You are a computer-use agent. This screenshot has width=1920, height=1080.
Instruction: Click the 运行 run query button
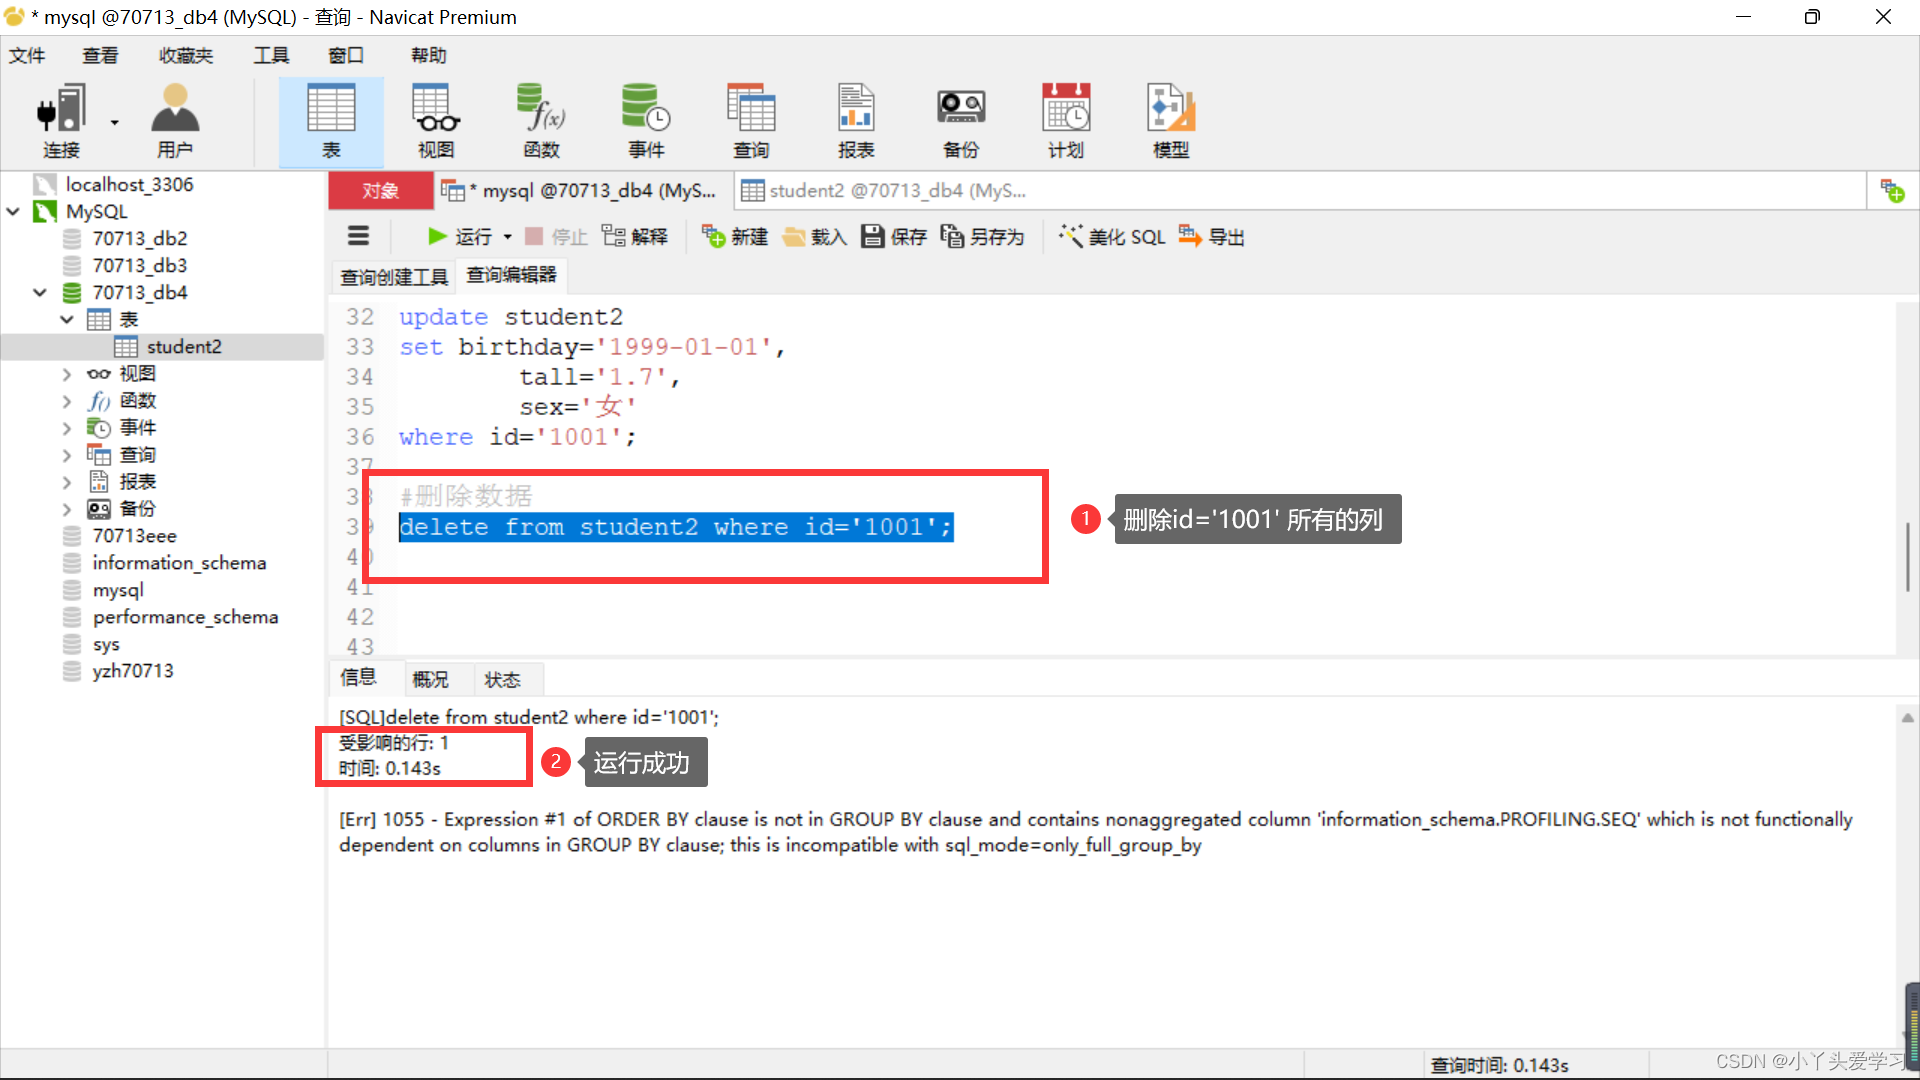click(x=460, y=237)
